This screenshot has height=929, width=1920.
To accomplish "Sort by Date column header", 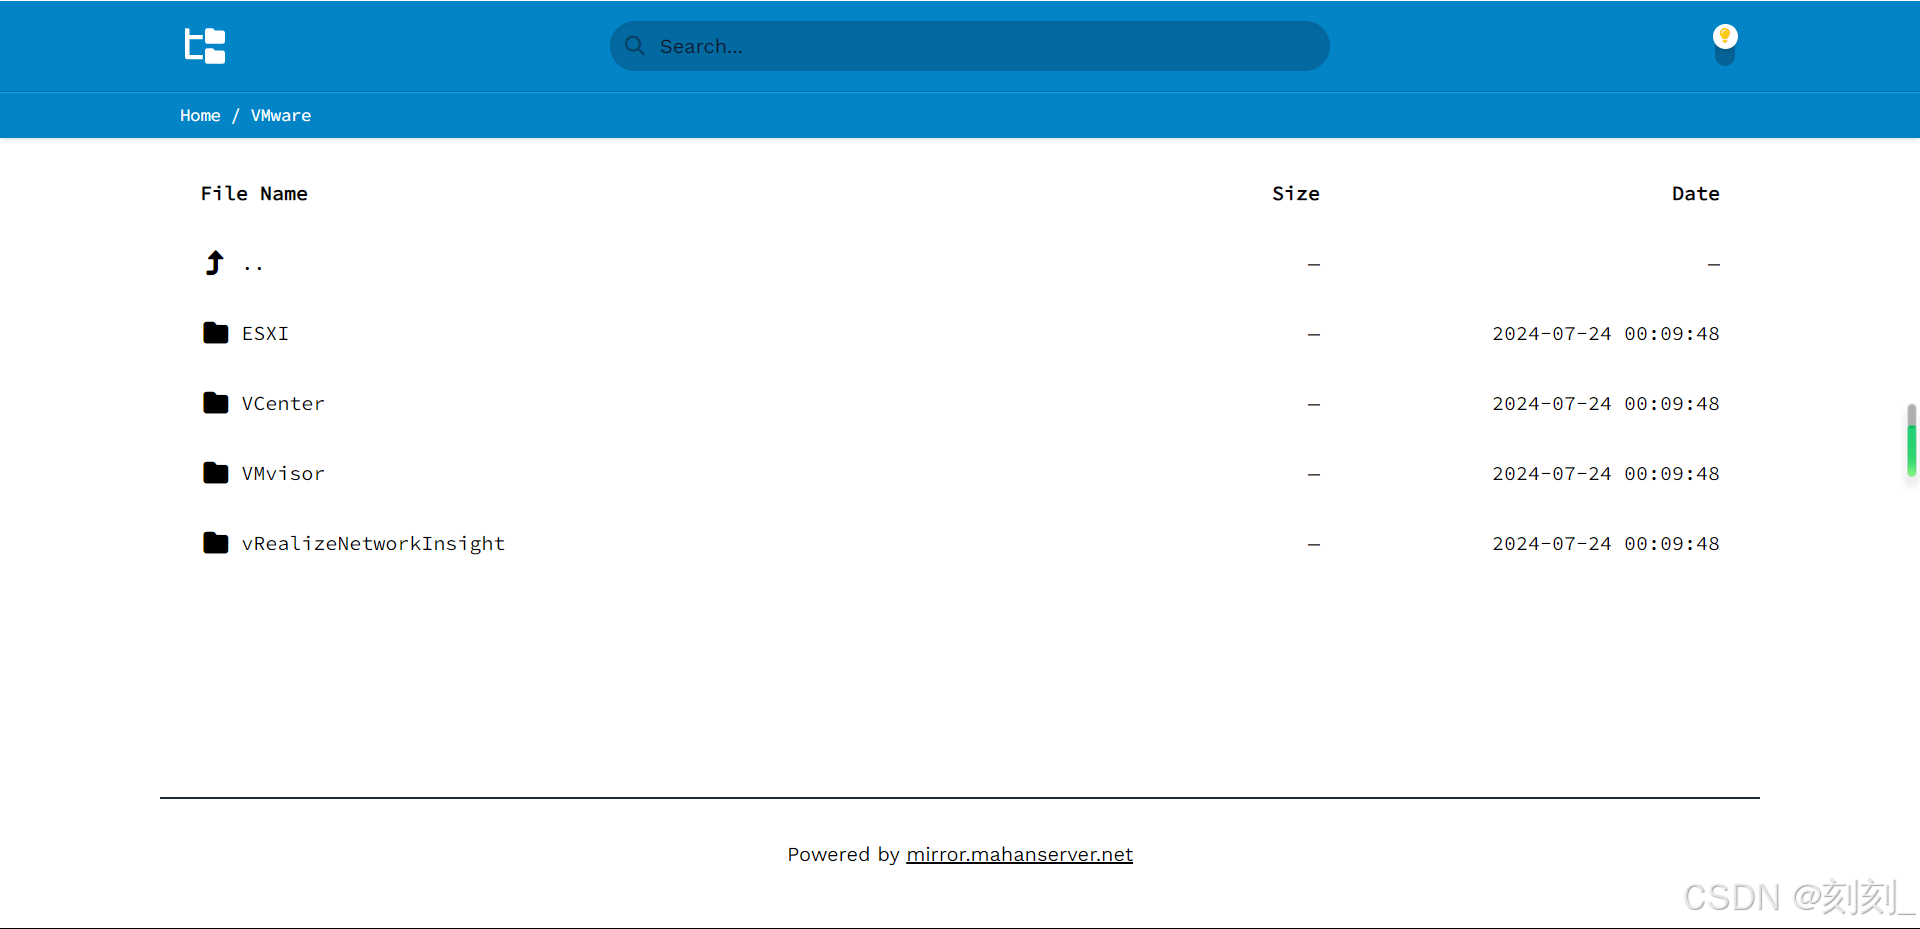I will point(1696,194).
